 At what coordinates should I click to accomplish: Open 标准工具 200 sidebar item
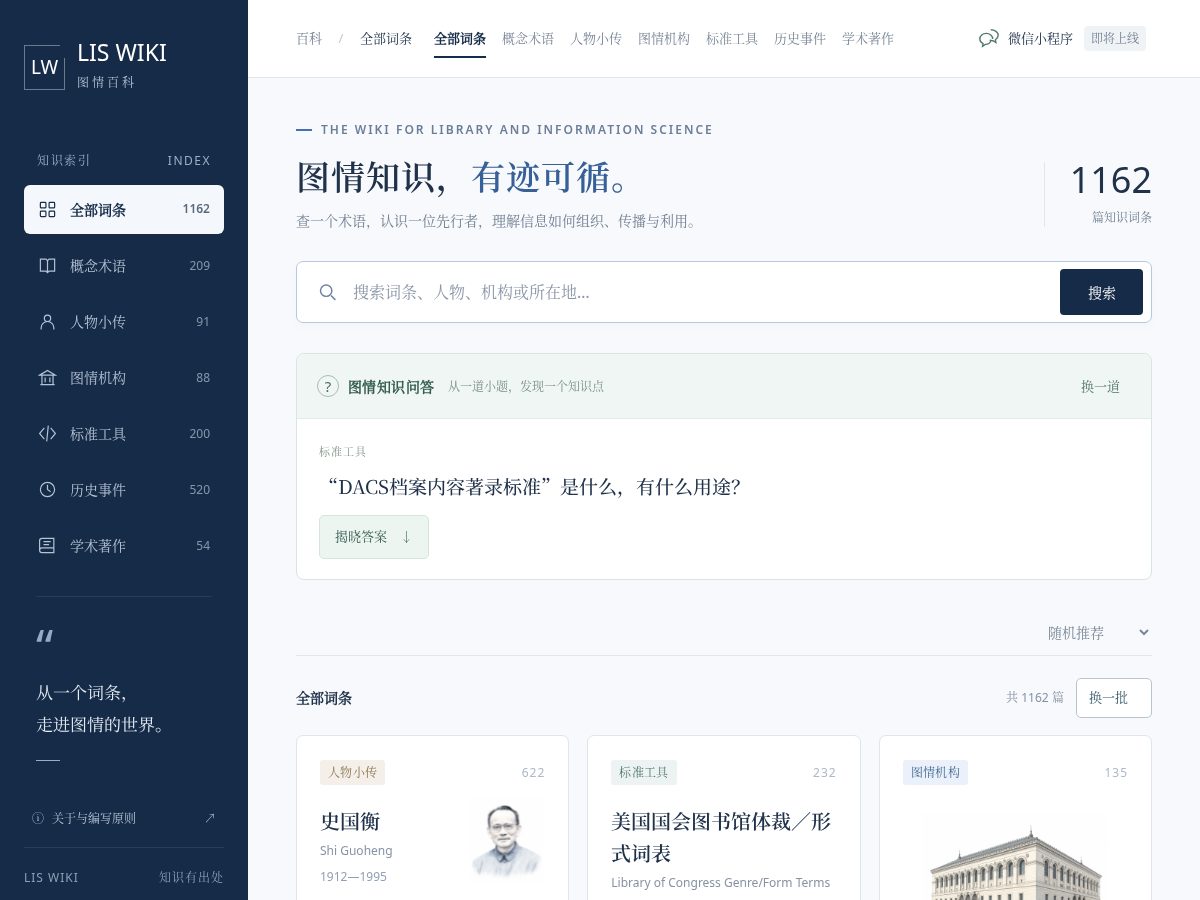coord(124,434)
